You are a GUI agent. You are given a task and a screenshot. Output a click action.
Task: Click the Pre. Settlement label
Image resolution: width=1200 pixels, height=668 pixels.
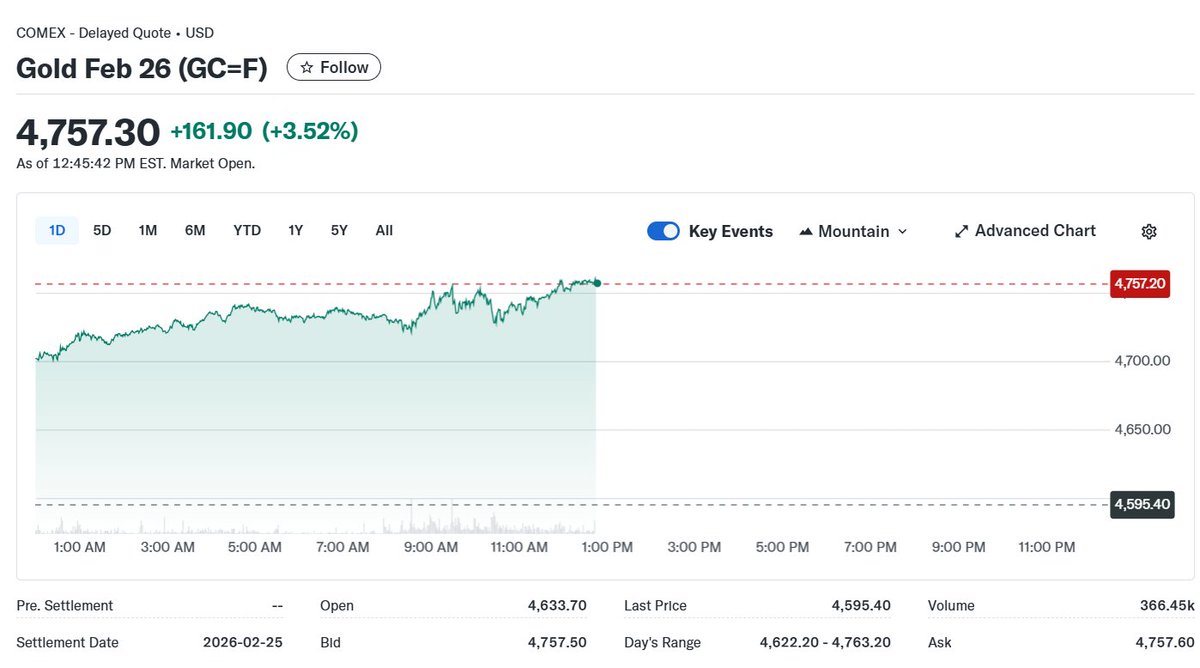tap(65, 606)
